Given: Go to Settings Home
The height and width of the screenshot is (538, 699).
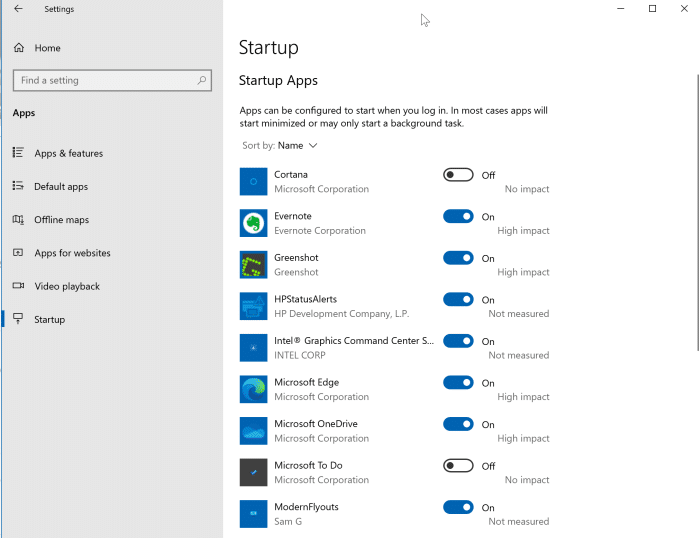Looking at the screenshot, I should [47, 48].
